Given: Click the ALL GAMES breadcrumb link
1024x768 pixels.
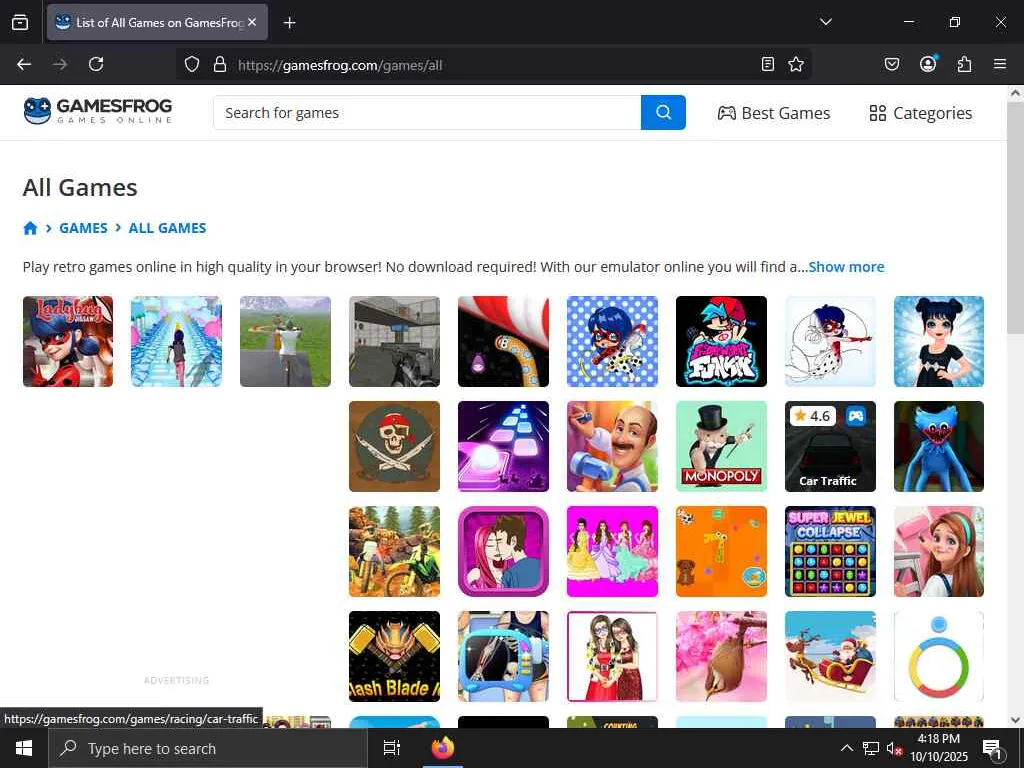Looking at the screenshot, I should coord(167,228).
